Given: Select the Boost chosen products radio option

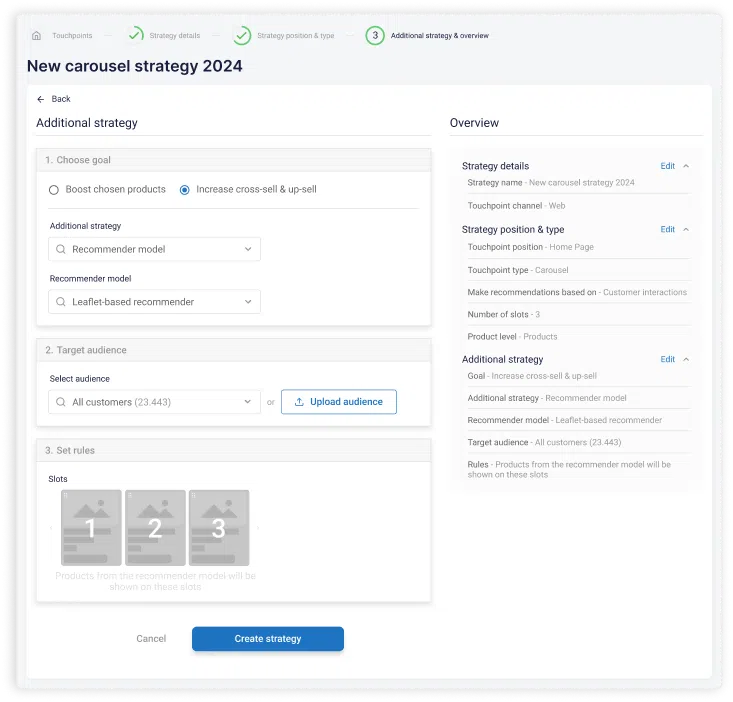Looking at the screenshot, I should point(54,189).
